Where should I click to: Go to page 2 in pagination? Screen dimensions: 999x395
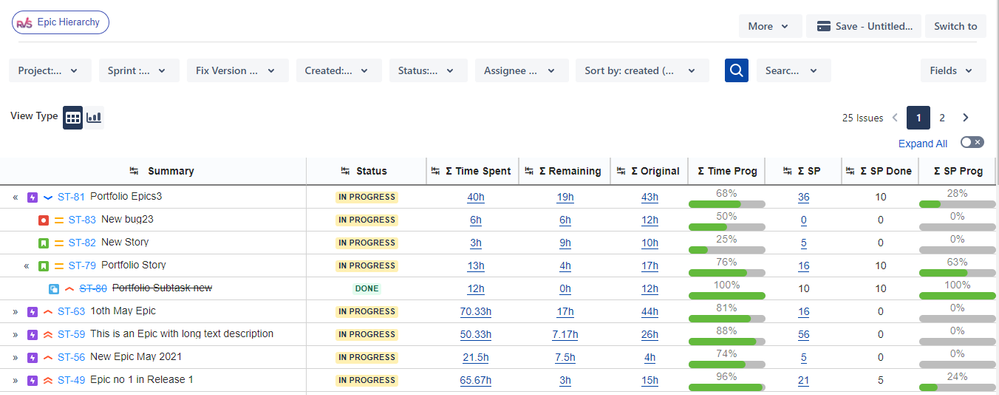[x=942, y=118]
